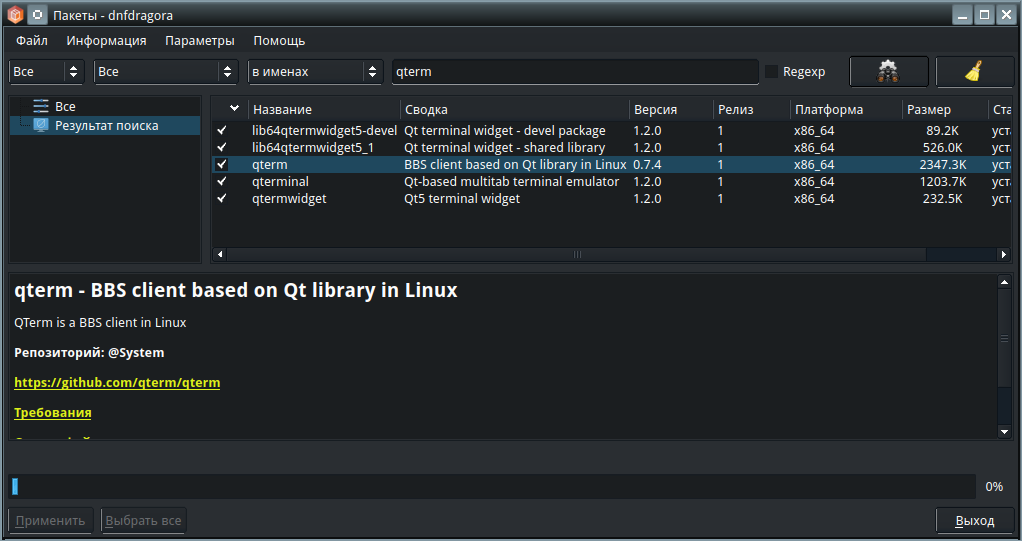Uncheck lib64qtermwidget5-devel package checkbox

coord(222,131)
